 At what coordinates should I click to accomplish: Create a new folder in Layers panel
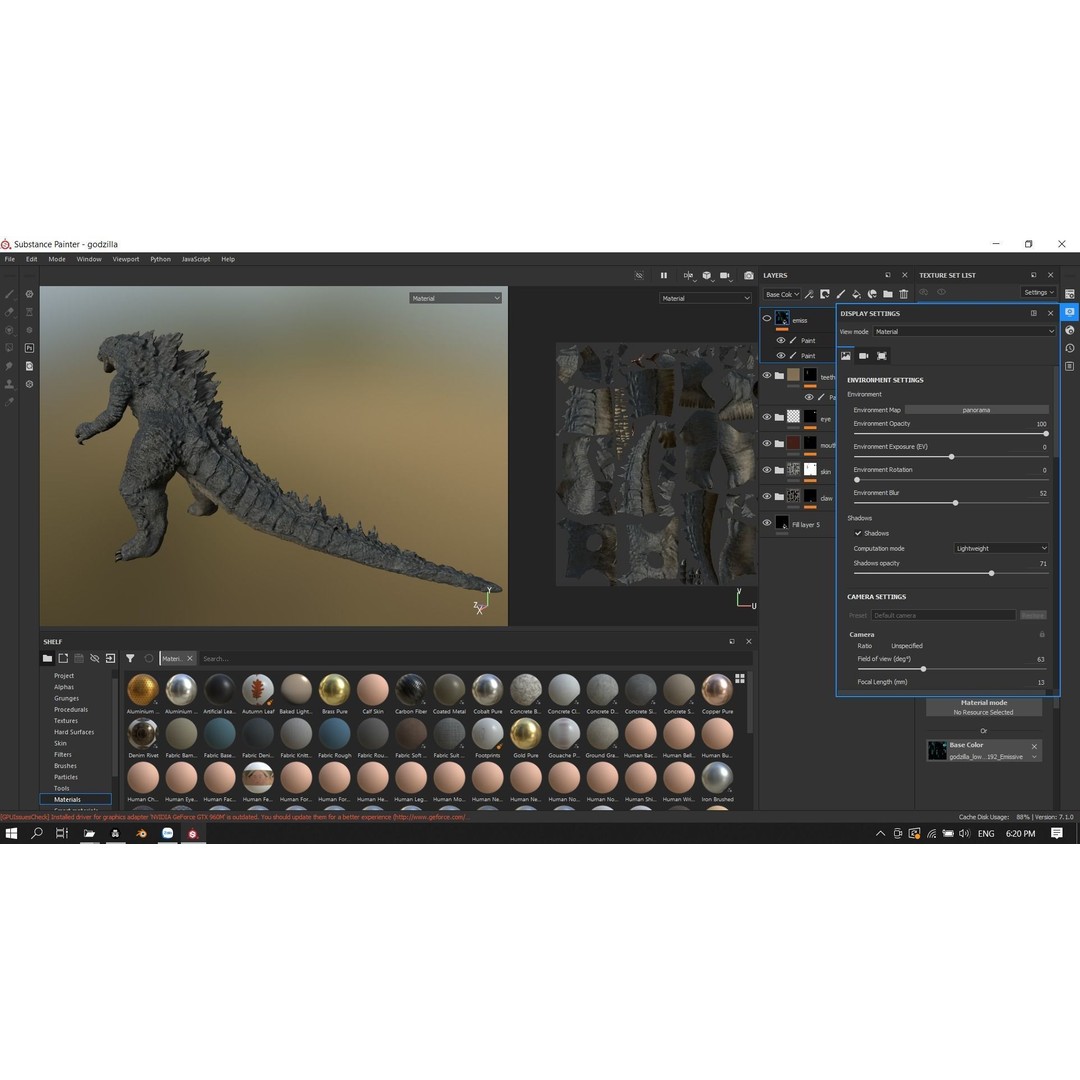pyautogui.click(x=888, y=294)
